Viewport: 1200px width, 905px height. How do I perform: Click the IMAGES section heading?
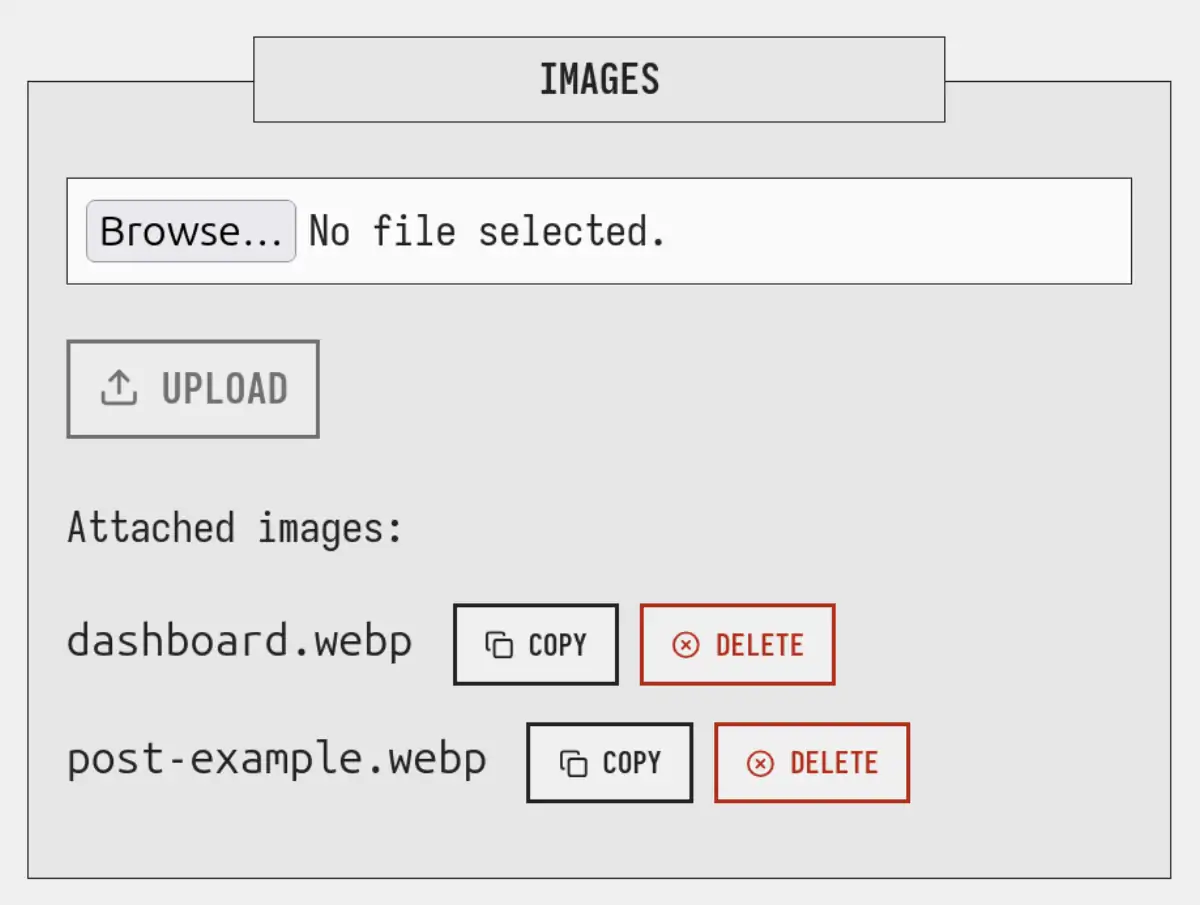point(599,80)
